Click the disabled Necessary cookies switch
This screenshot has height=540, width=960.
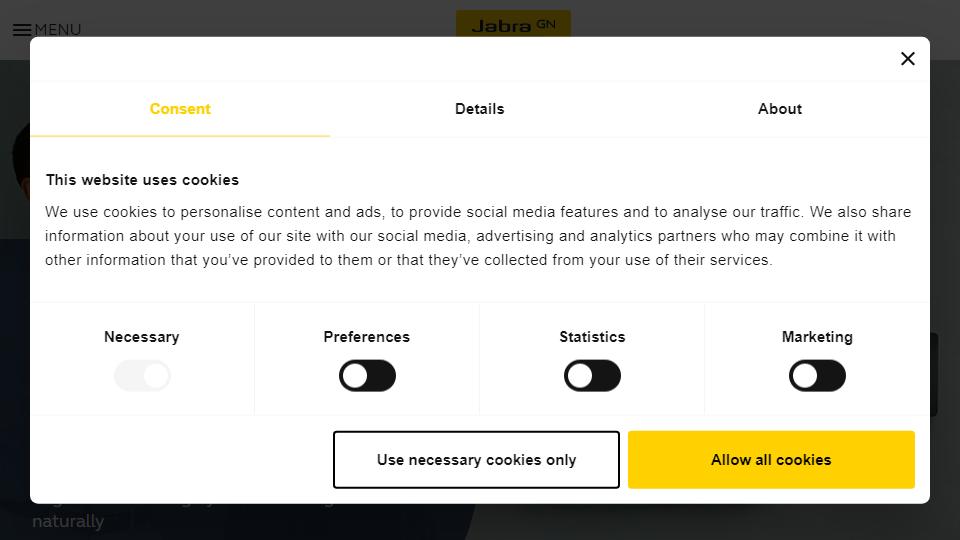click(142, 375)
